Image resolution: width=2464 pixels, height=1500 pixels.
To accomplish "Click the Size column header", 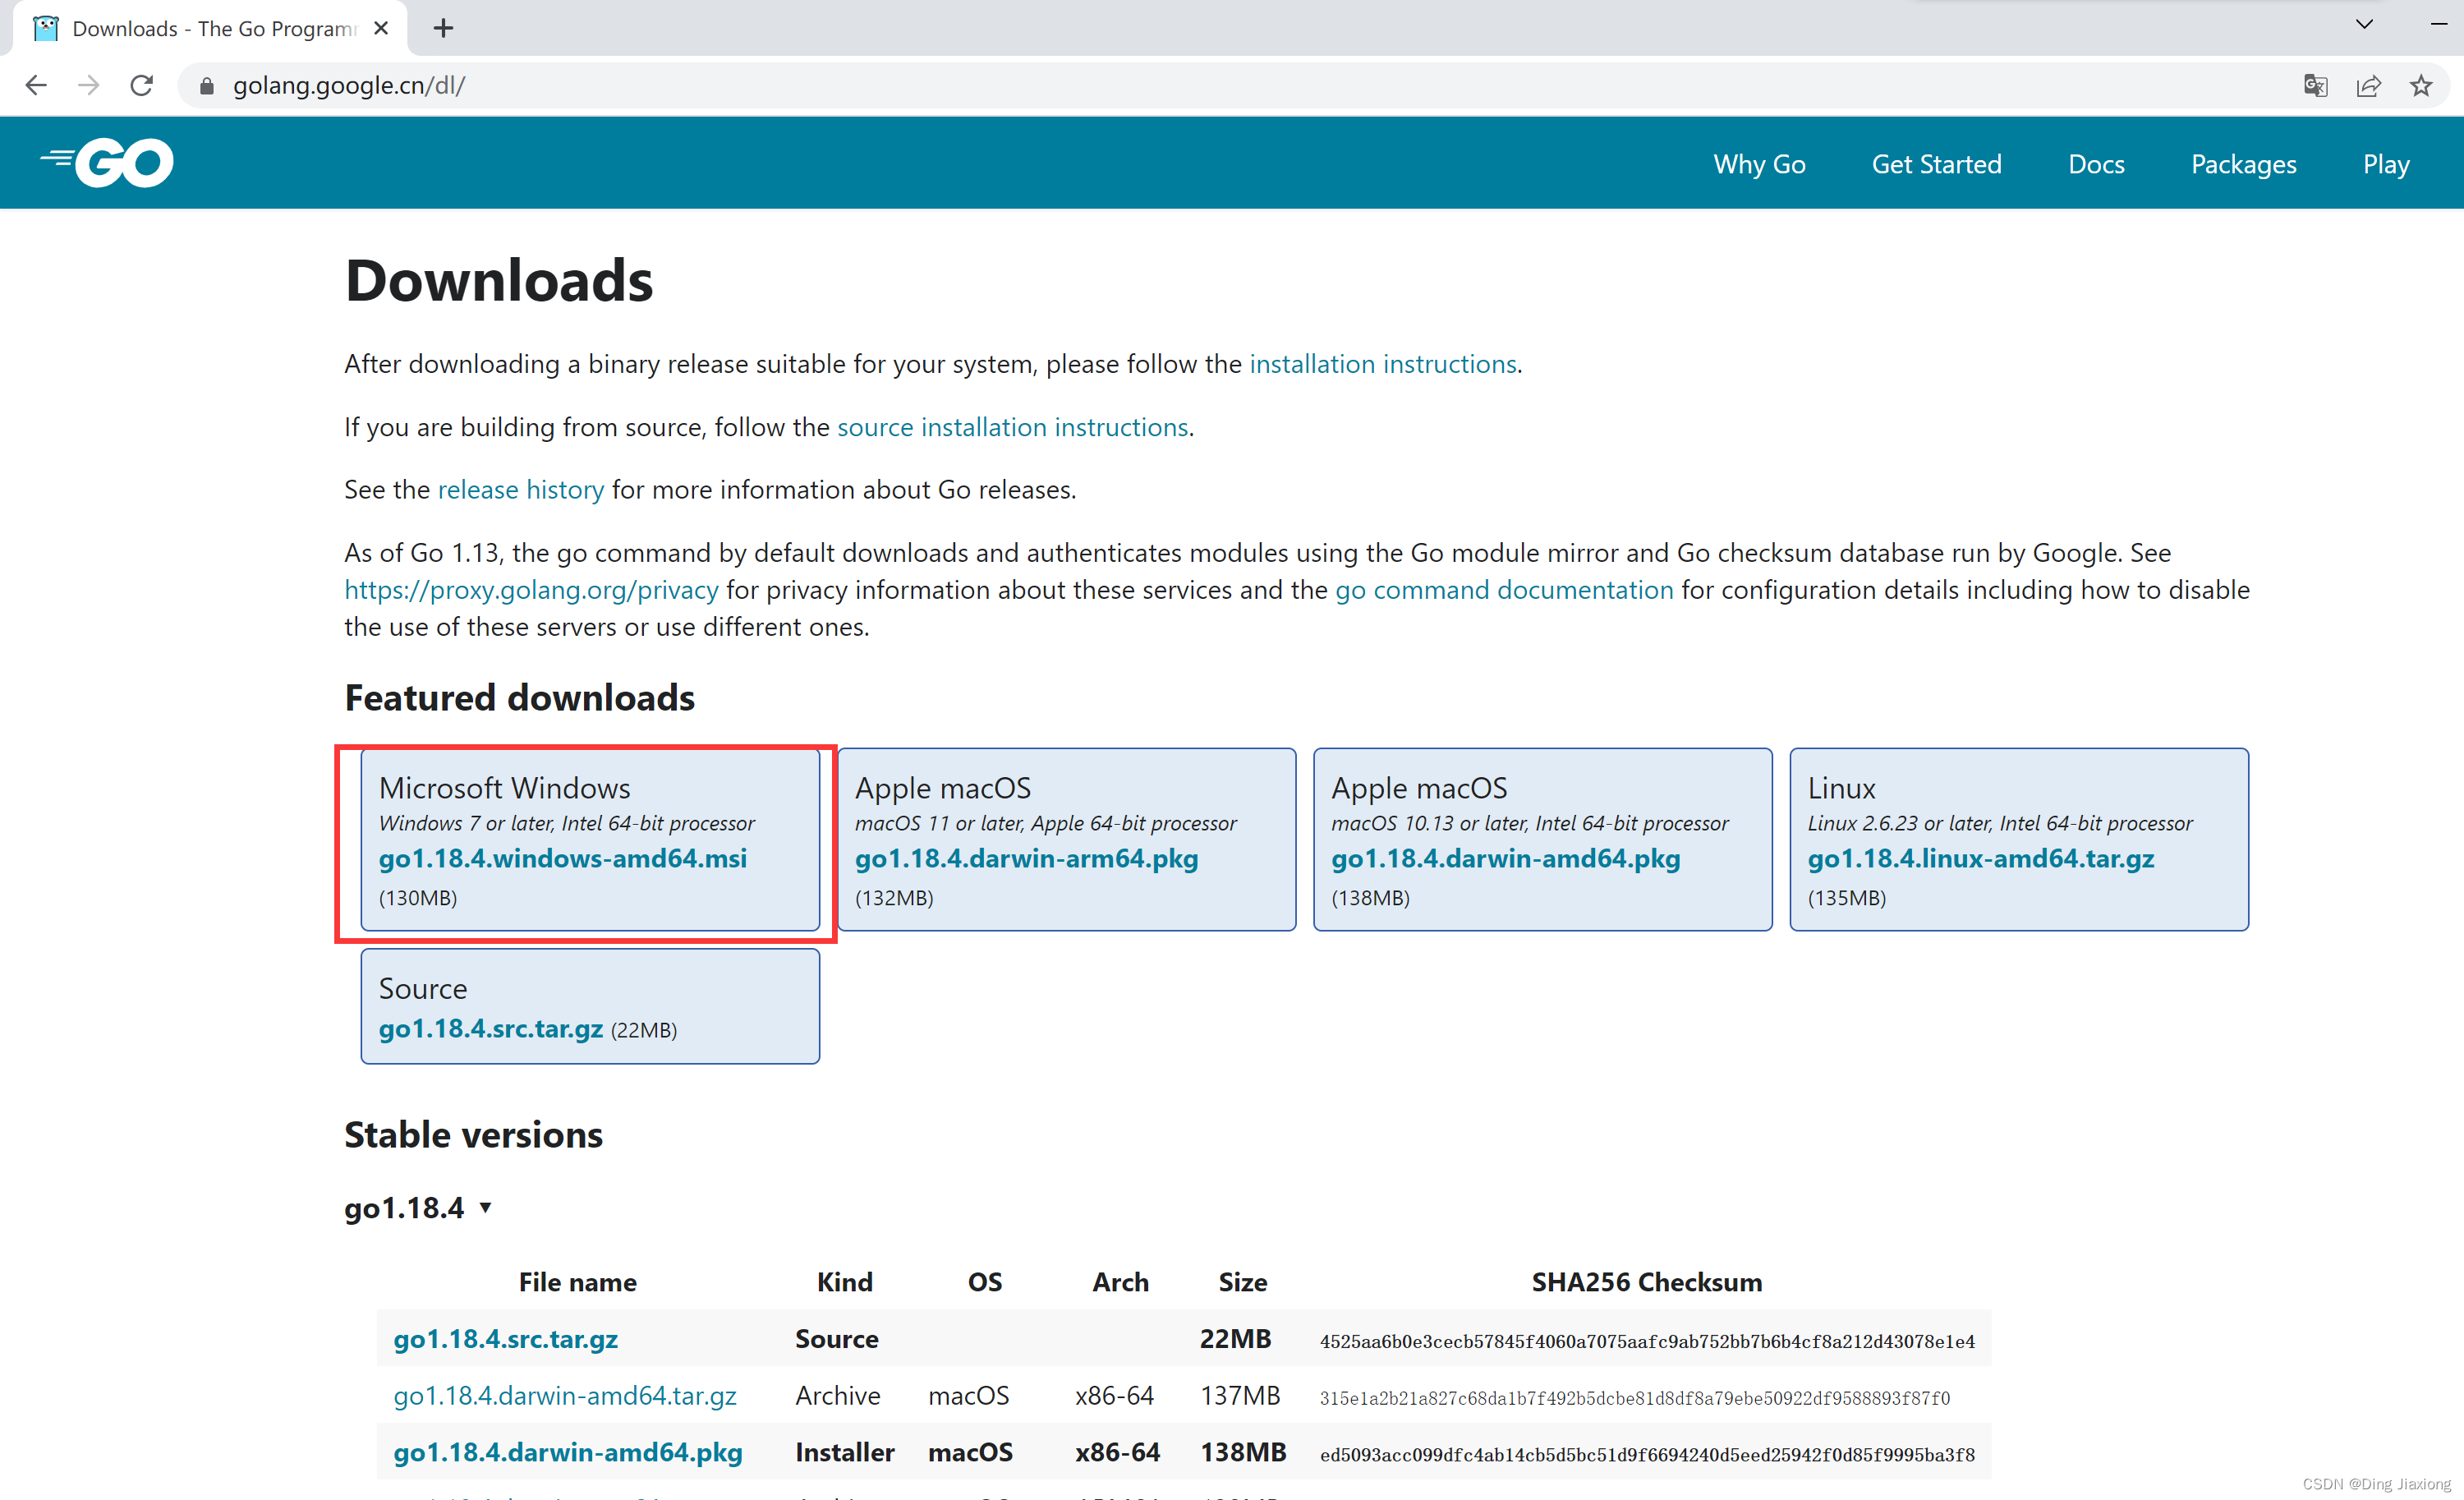I will click(1242, 1282).
